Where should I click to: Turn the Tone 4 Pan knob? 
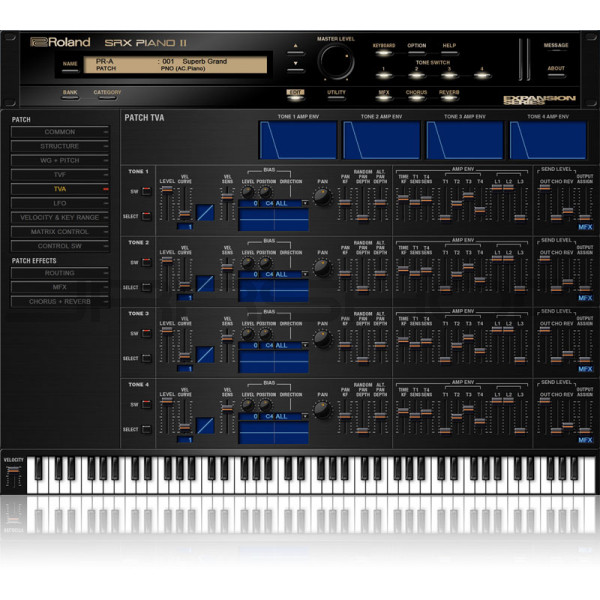pos(323,410)
